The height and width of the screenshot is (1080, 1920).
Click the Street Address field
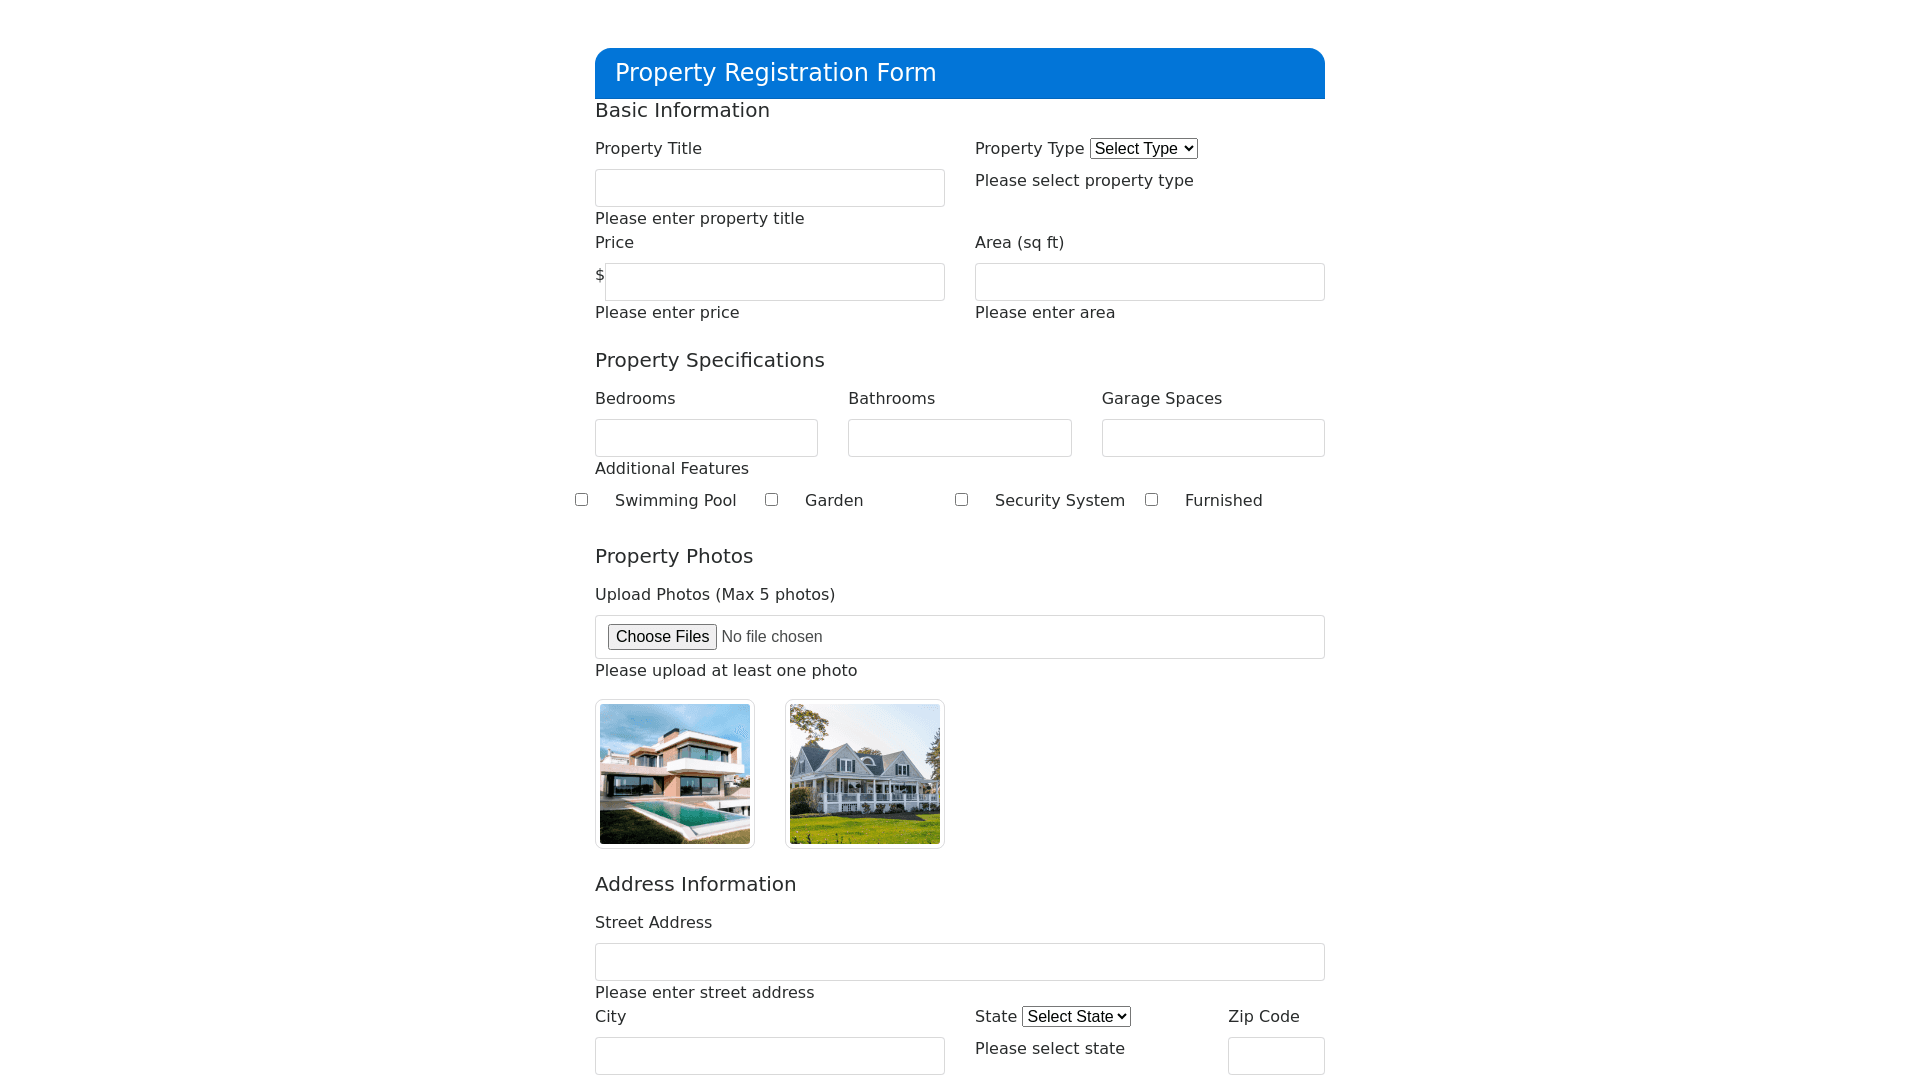pyautogui.click(x=960, y=962)
